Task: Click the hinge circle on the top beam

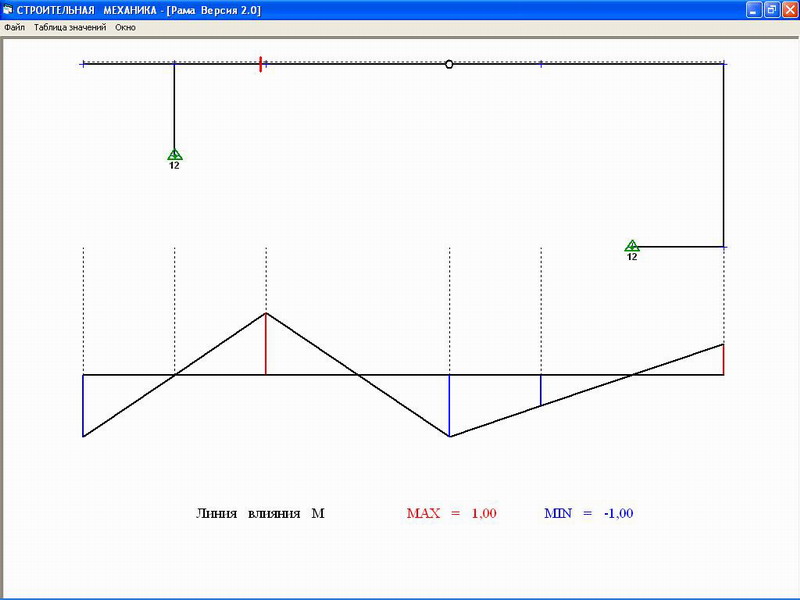Action: [x=449, y=64]
